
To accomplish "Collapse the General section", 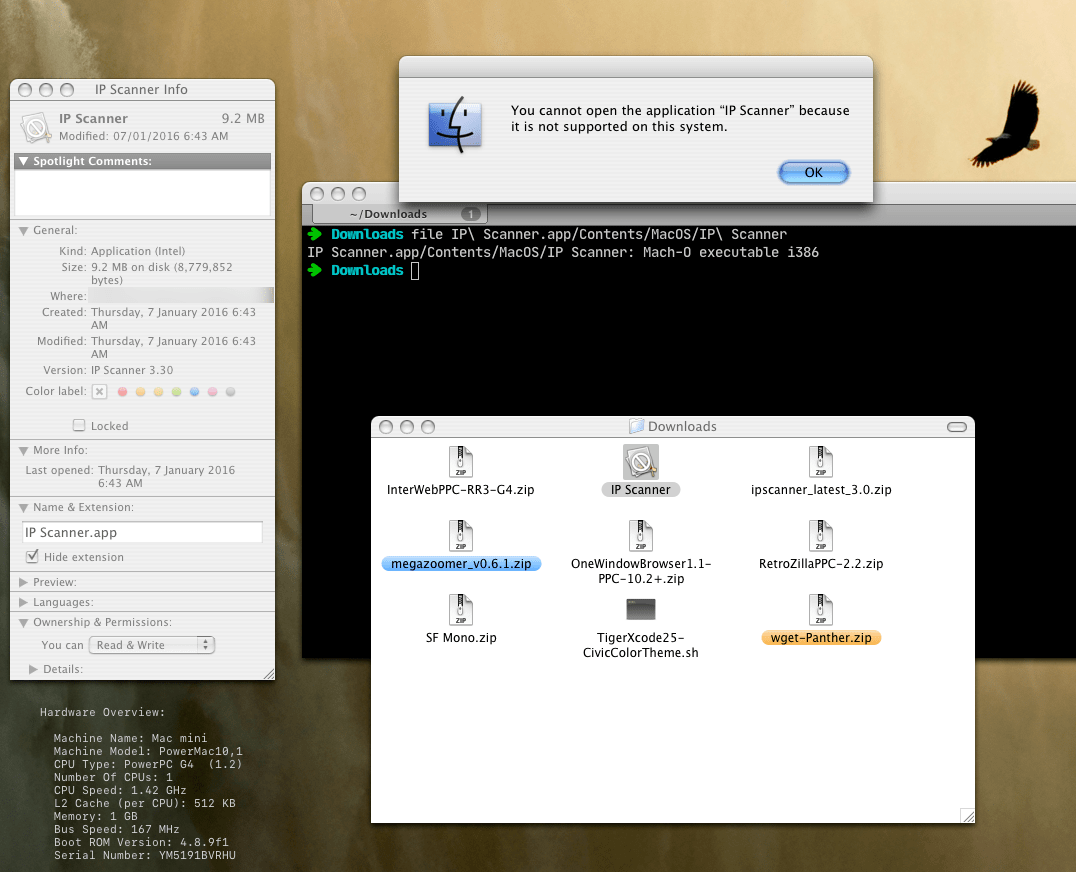I will click(x=23, y=231).
